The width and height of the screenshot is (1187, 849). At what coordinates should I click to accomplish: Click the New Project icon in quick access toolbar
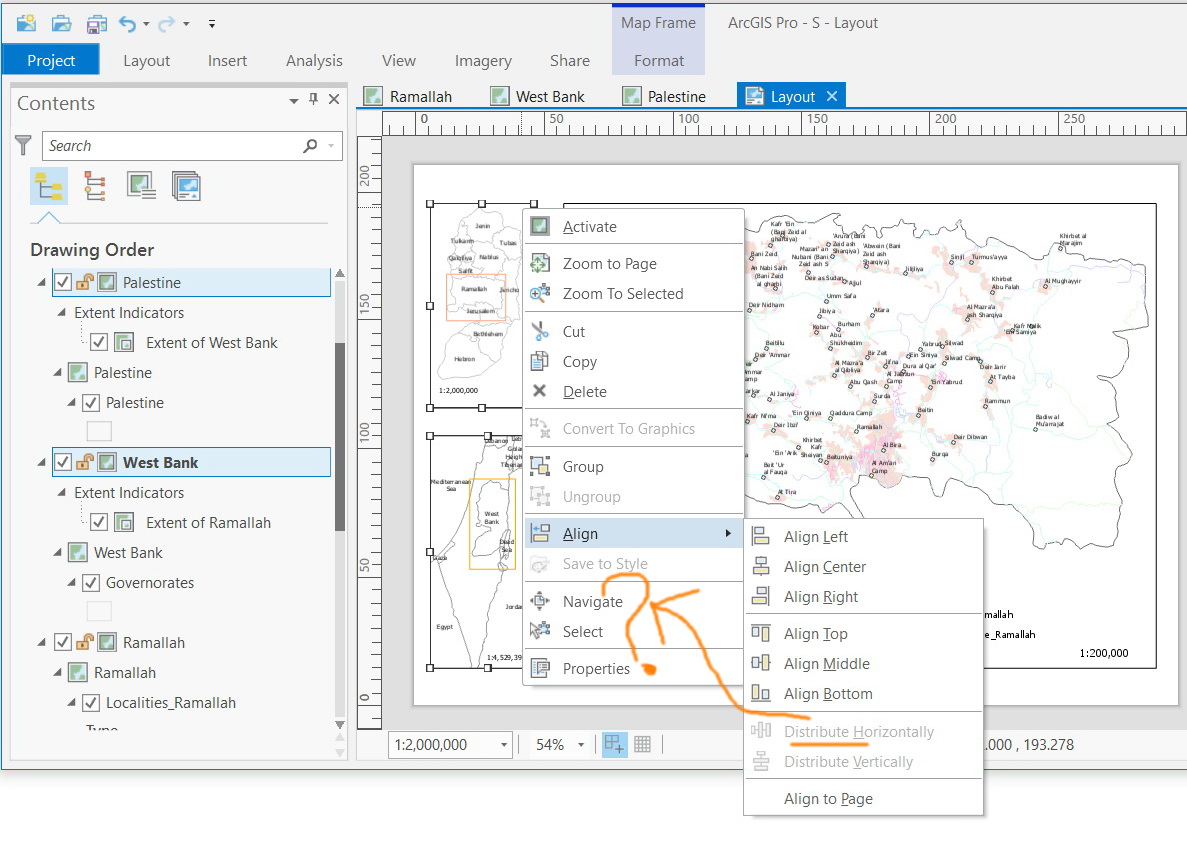(26, 22)
